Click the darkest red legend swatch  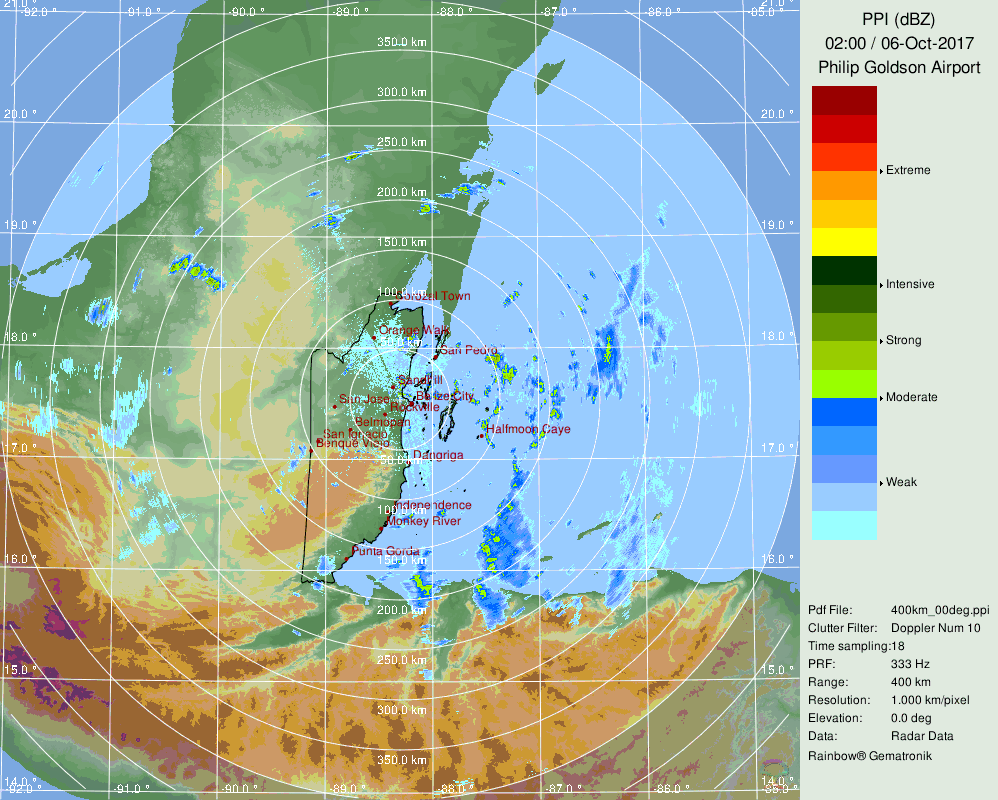844,101
